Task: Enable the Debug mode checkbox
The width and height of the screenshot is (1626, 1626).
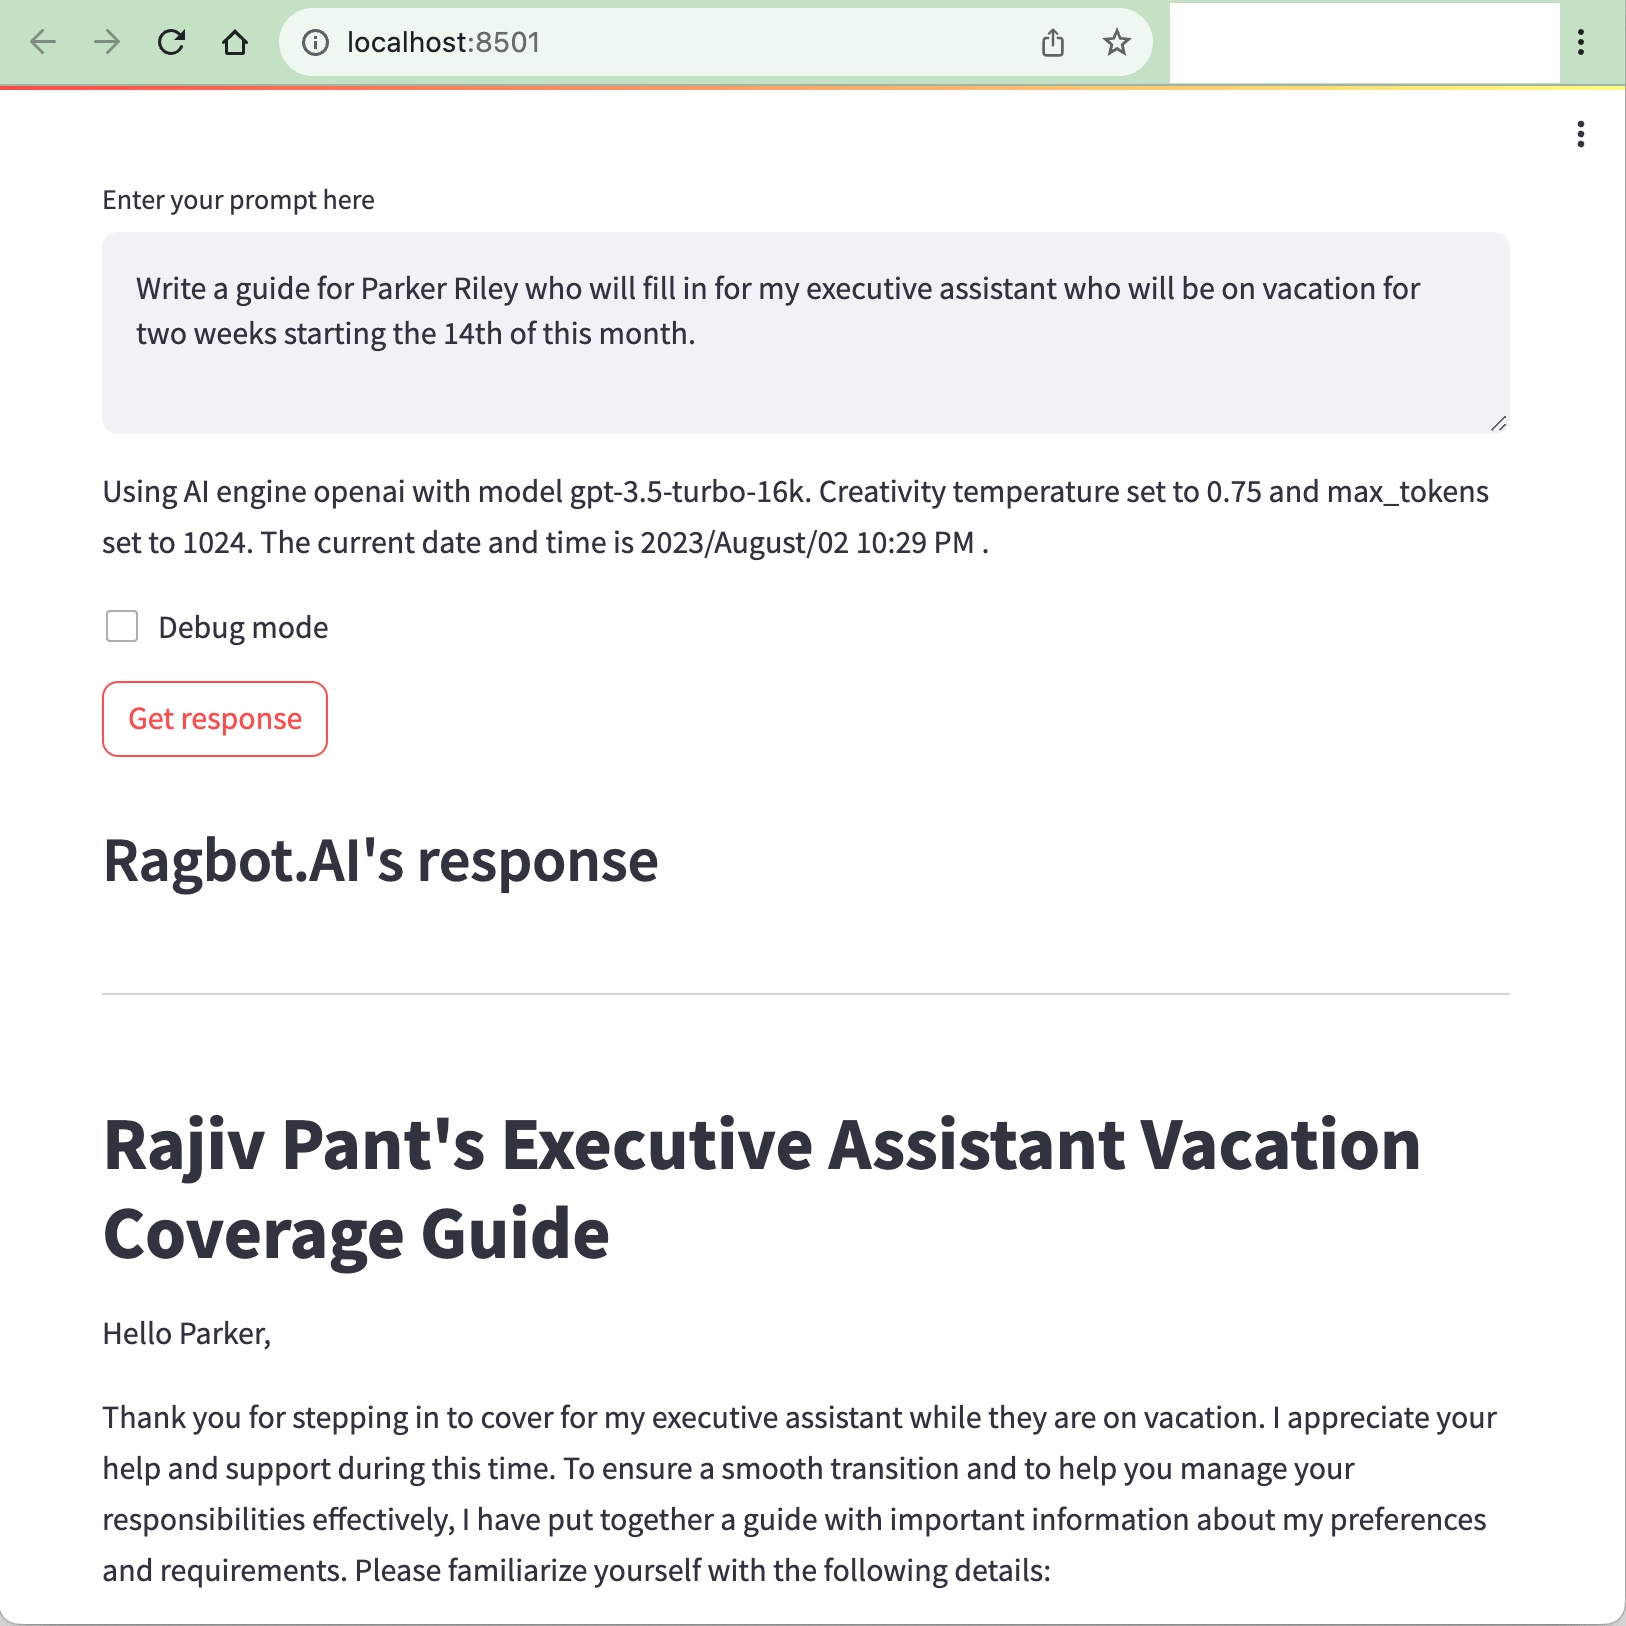Action: coord(122,627)
